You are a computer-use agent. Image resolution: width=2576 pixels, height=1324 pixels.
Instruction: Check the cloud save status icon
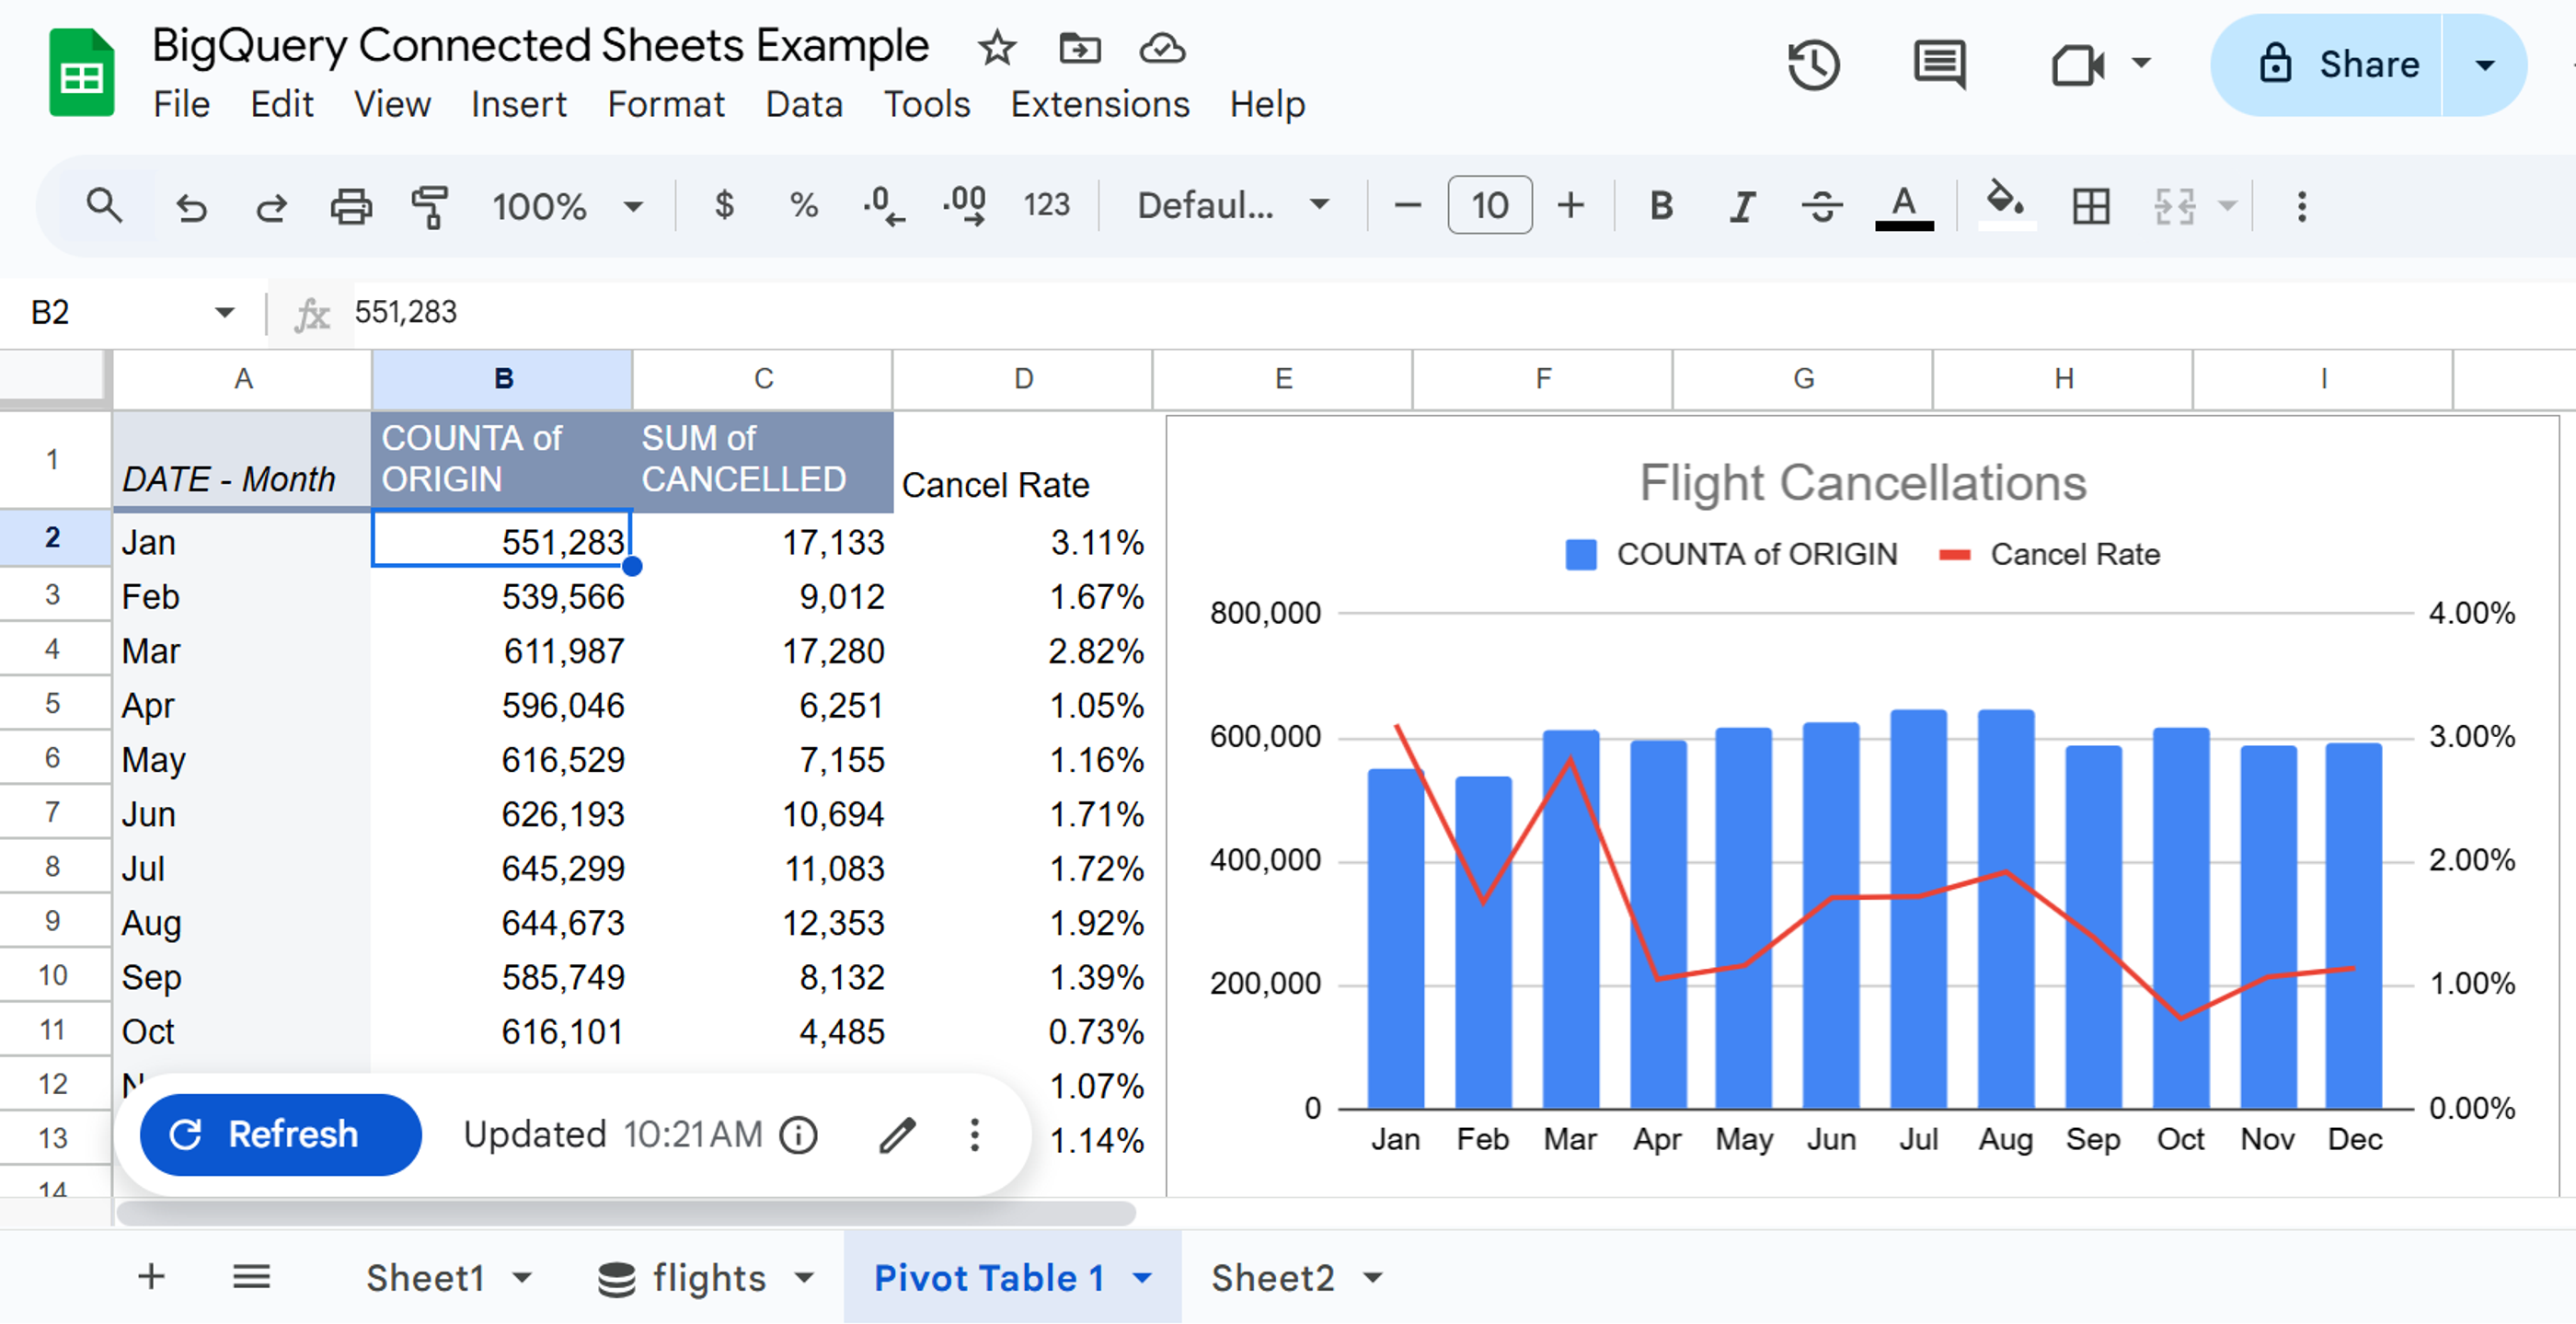[x=1162, y=47]
